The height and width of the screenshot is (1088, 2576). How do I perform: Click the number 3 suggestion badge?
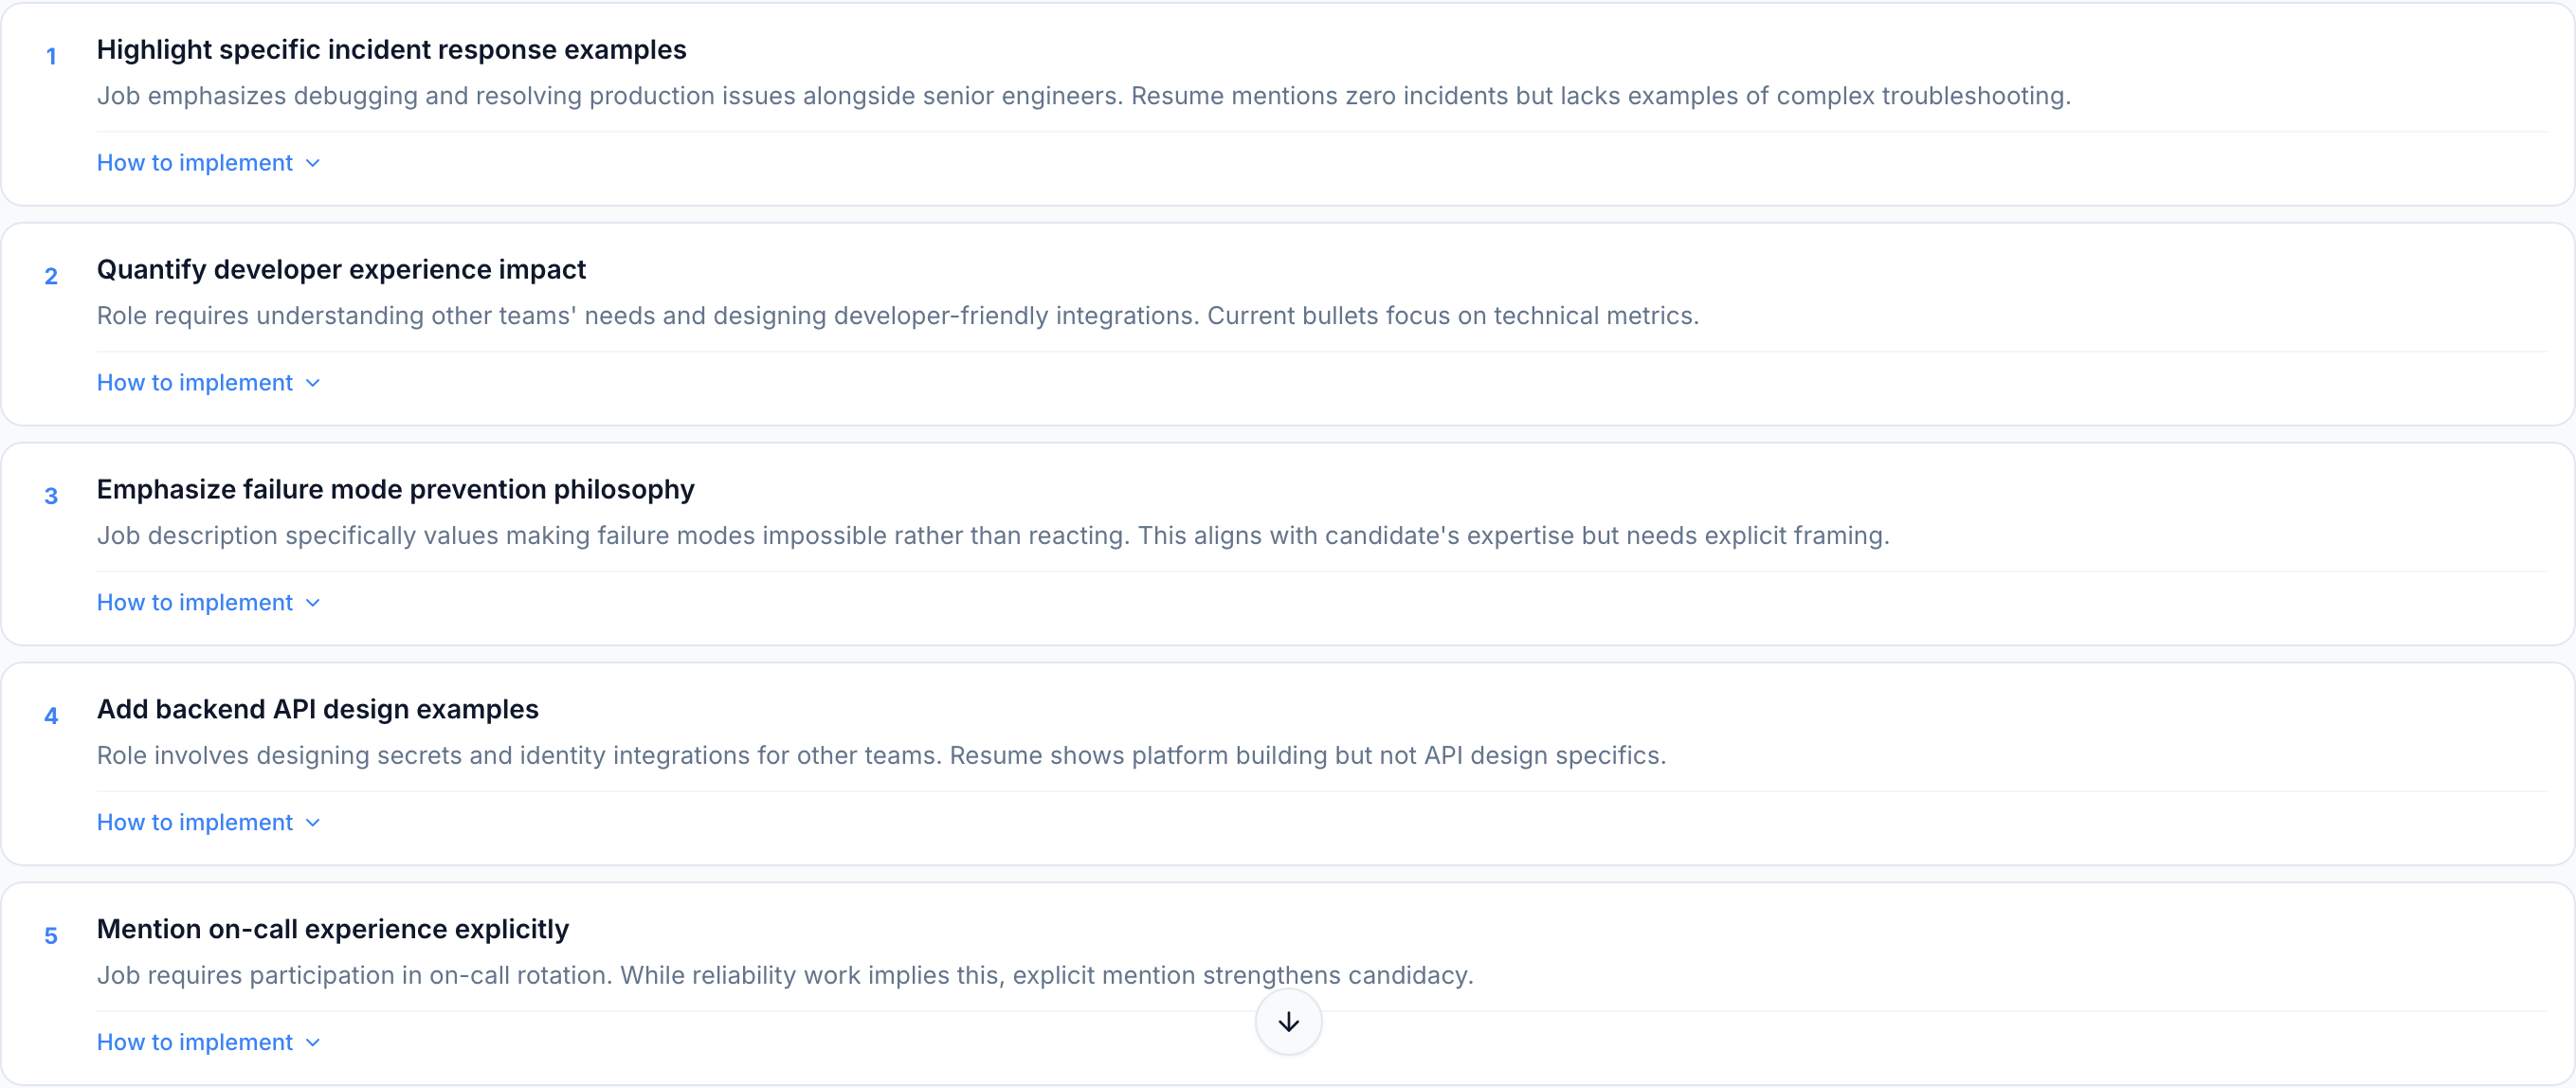51,497
